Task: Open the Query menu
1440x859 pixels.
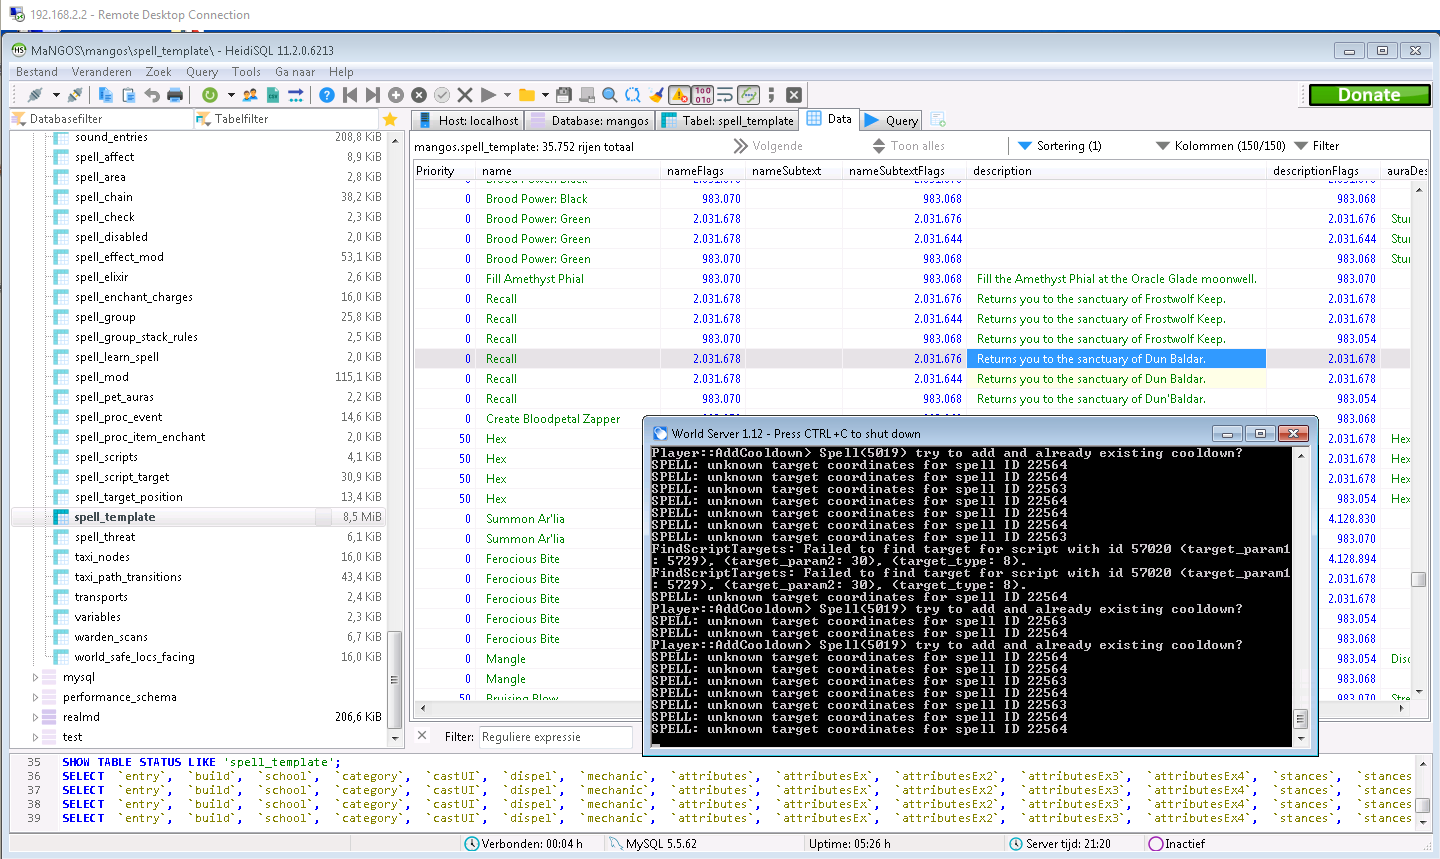Action: [201, 72]
